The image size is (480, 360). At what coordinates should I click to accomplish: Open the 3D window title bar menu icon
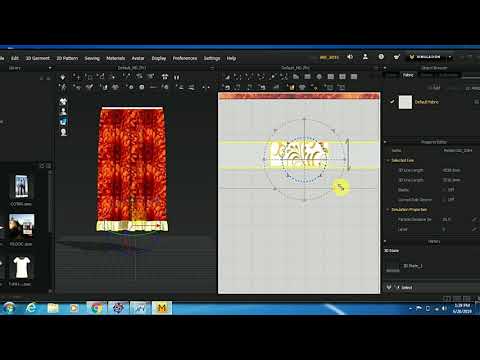click(212, 68)
